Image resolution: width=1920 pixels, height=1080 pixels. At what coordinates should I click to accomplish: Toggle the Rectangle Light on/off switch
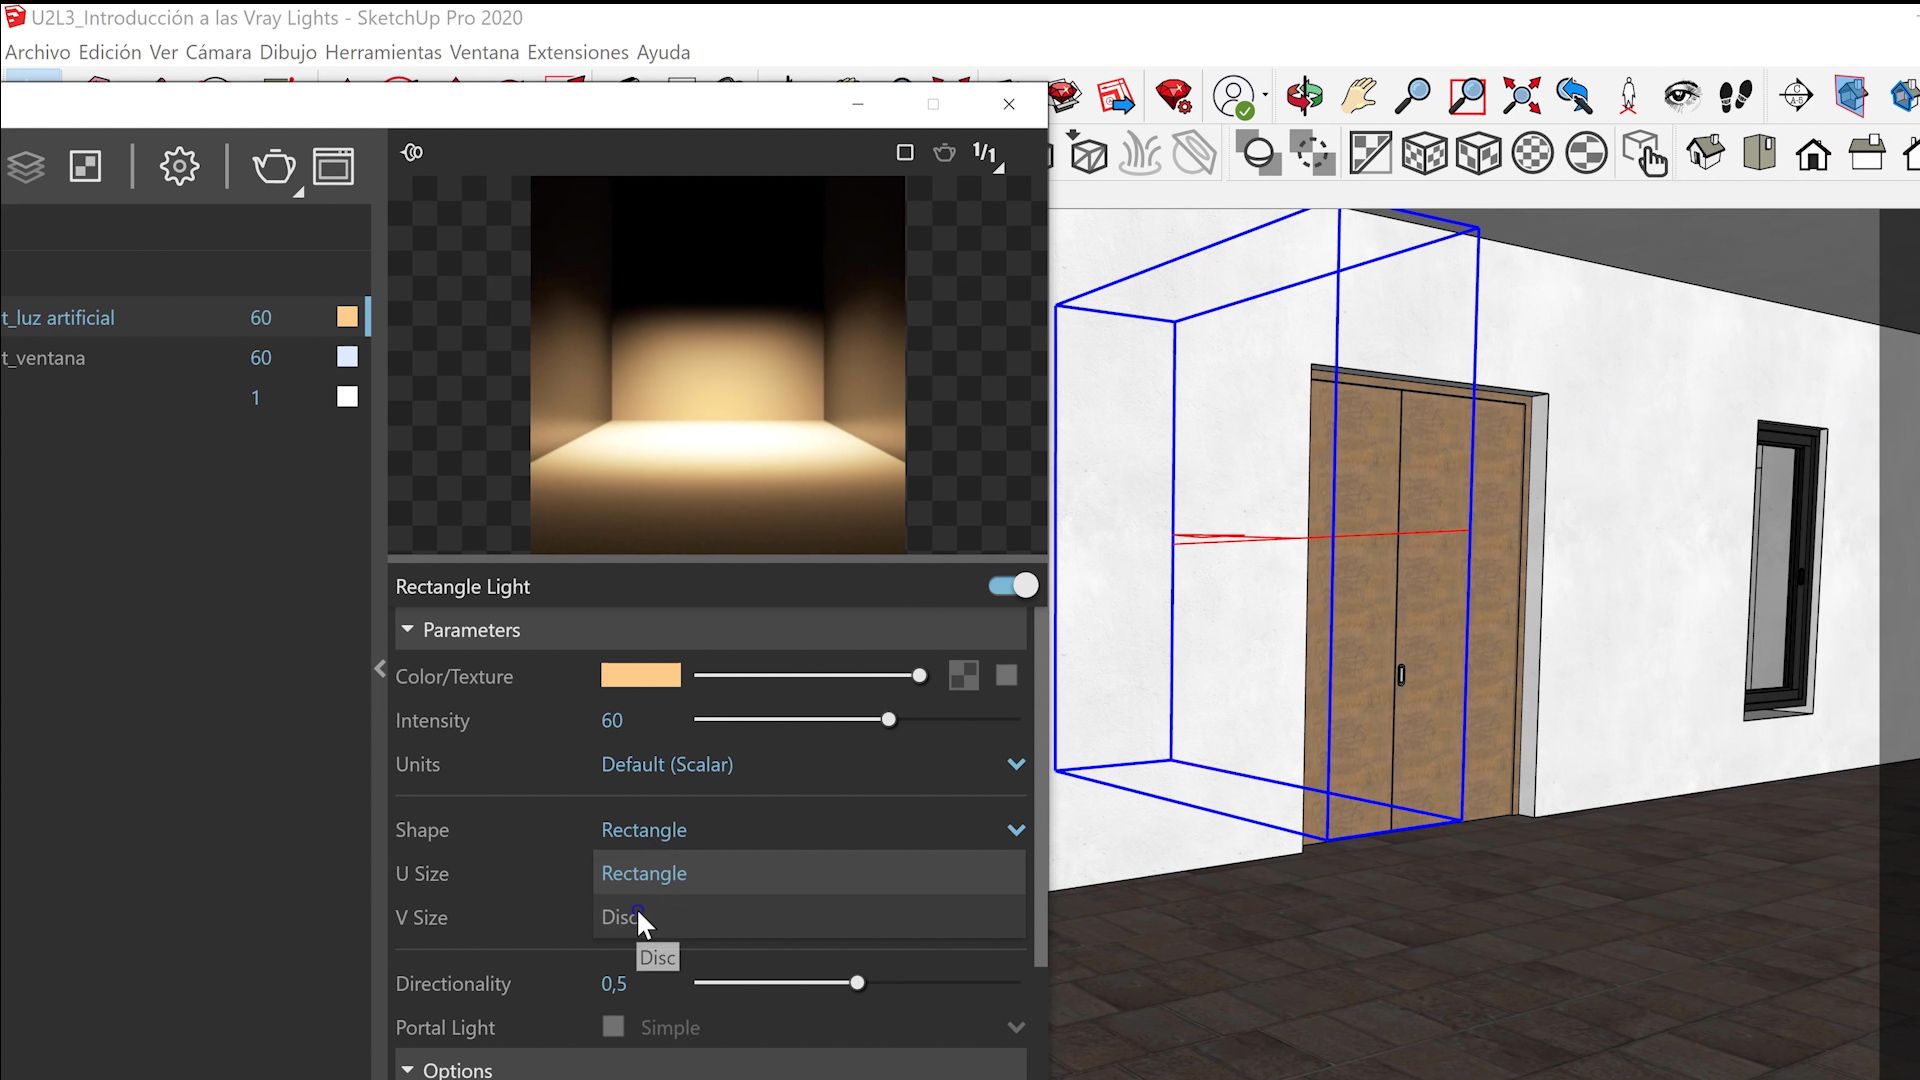[x=1013, y=586]
